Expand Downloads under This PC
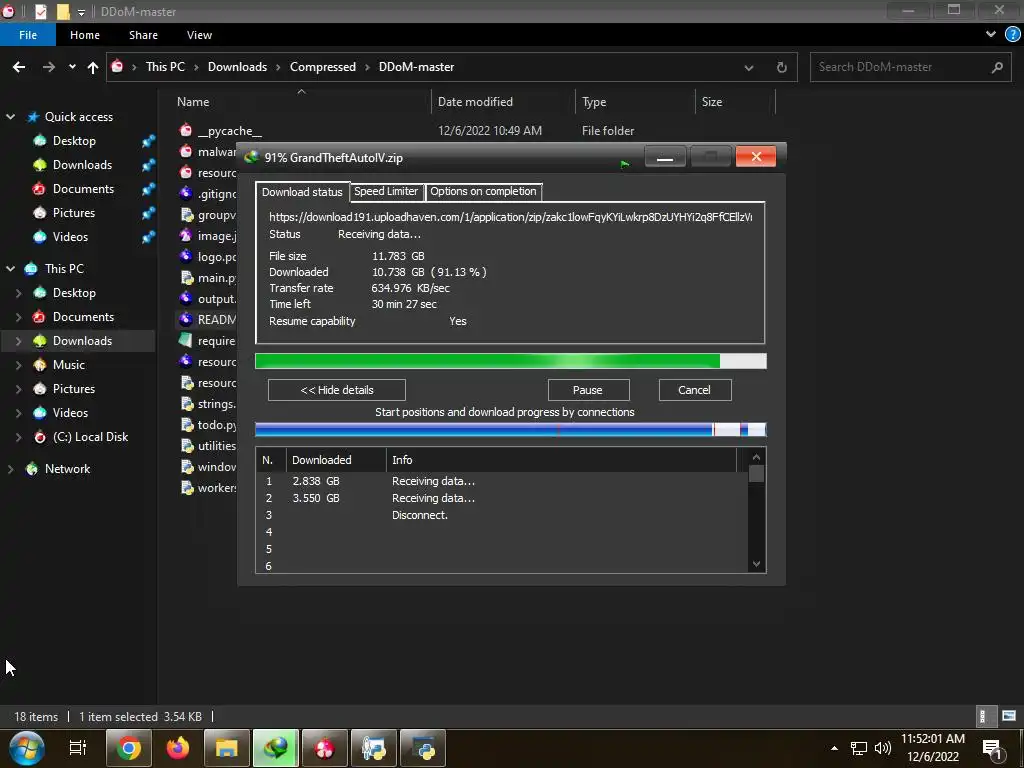1024x768 pixels. [18, 341]
